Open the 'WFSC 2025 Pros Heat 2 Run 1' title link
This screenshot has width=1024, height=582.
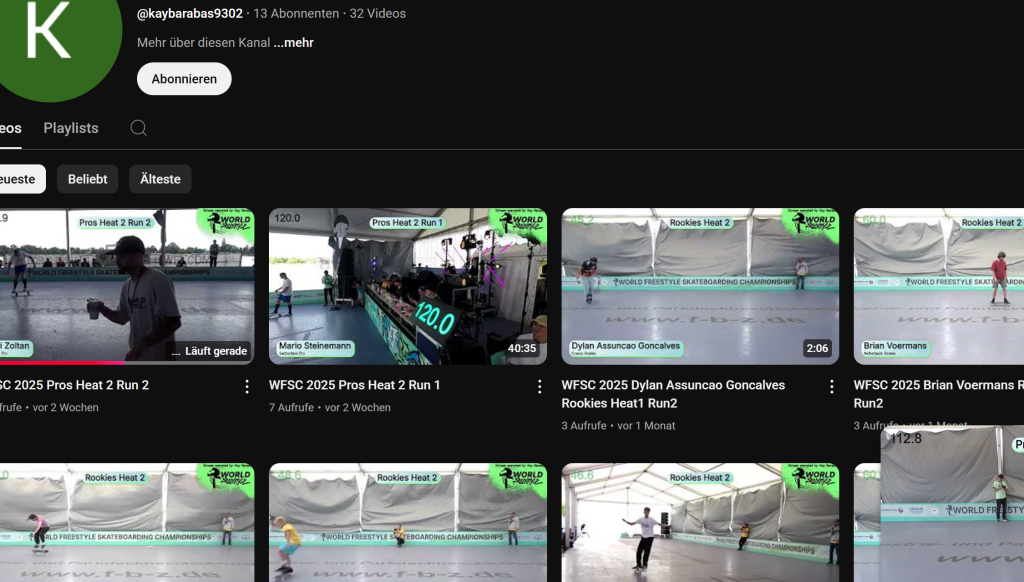(x=354, y=385)
